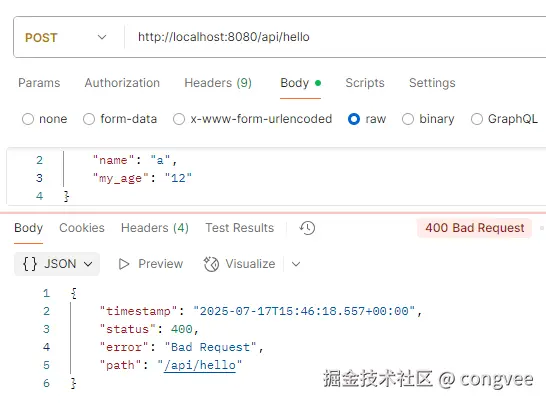Click the "name": "a" line in request body
This screenshot has width=546, height=403.
click(x=135, y=161)
